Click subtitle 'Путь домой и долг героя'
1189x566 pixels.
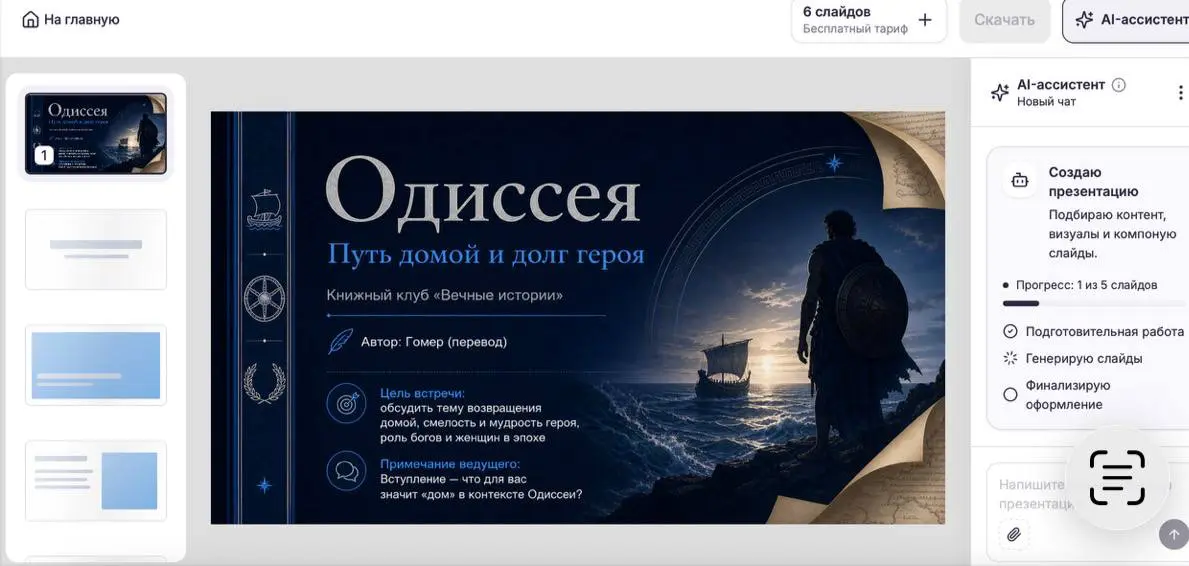point(485,254)
